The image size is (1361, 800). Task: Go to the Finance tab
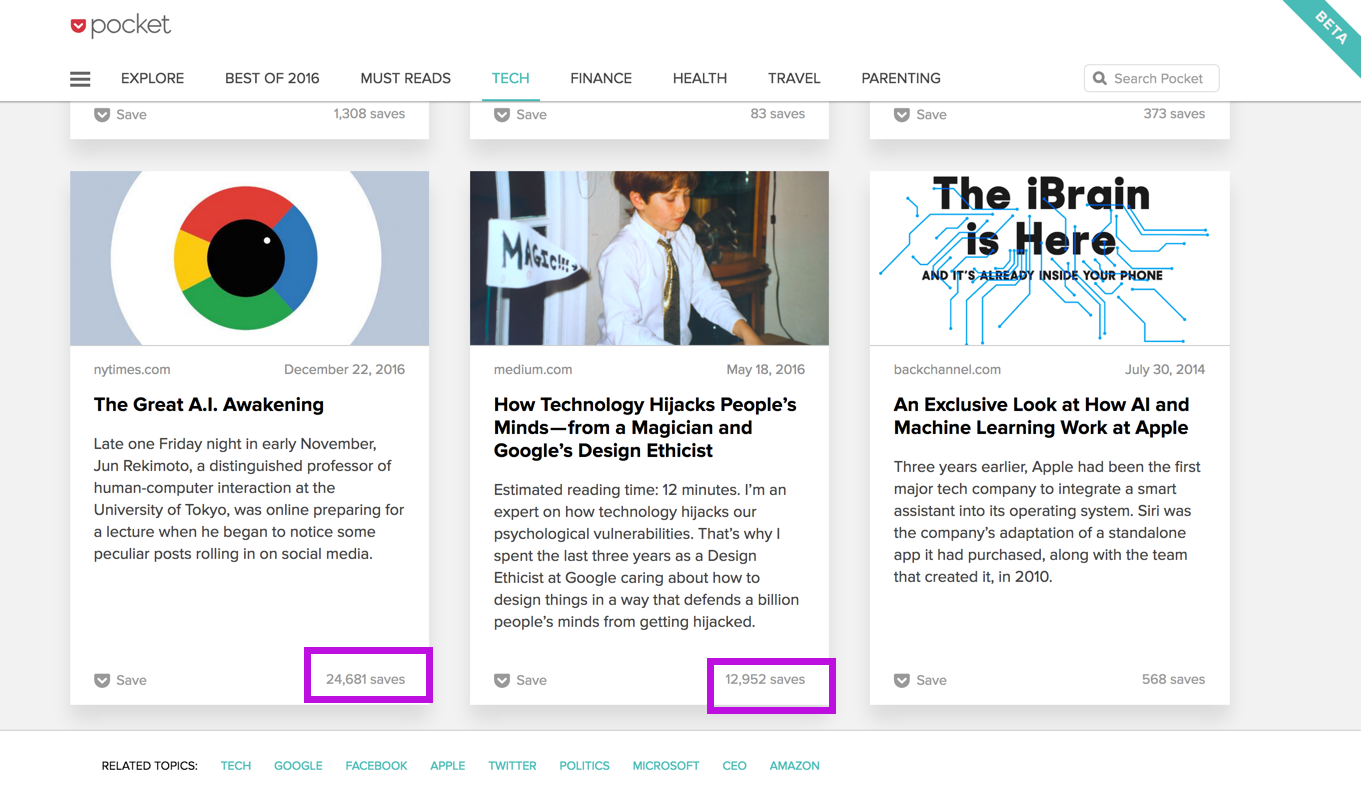601,78
